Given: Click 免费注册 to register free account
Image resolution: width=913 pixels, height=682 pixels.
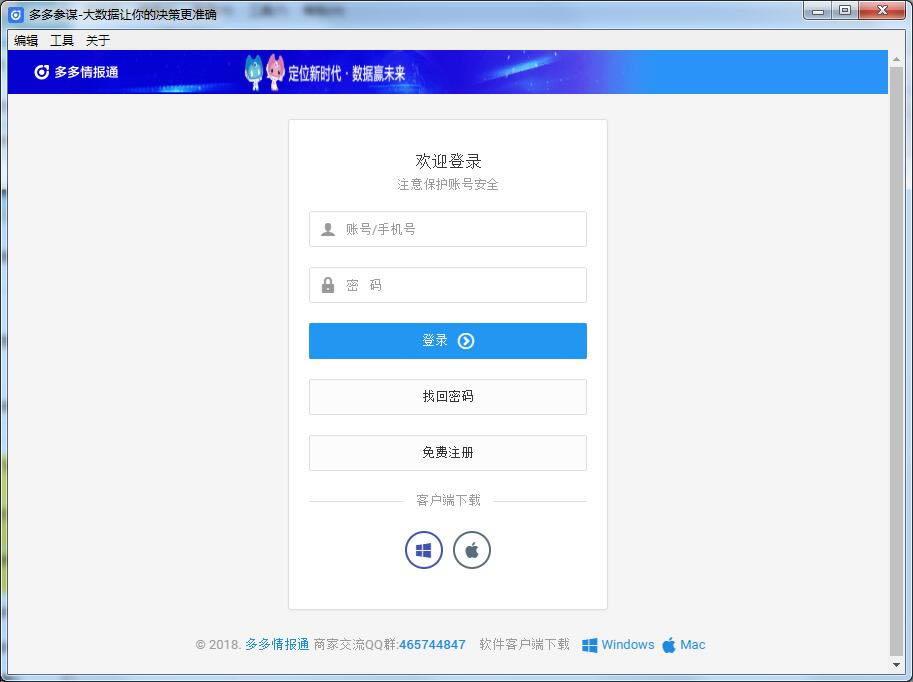Looking at the screenshot, I should [x=447, y=452].
